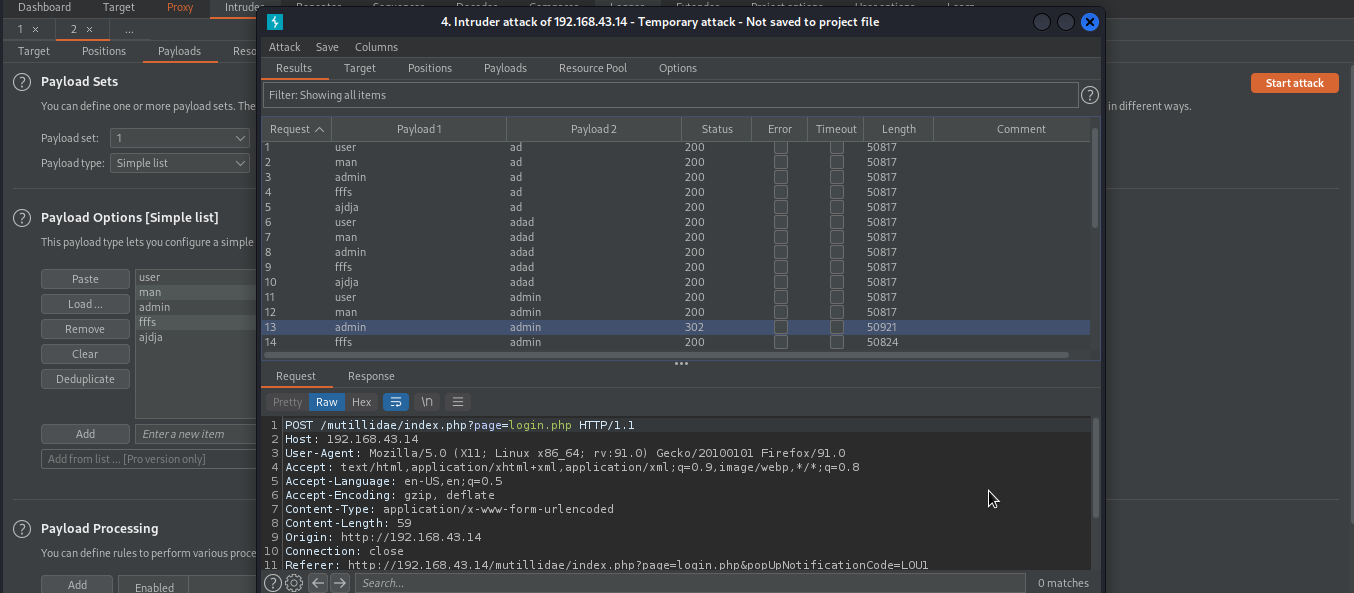1354x593 pixels.
Task: Toggle word wrap icon in request viewer
Action: 396,402
